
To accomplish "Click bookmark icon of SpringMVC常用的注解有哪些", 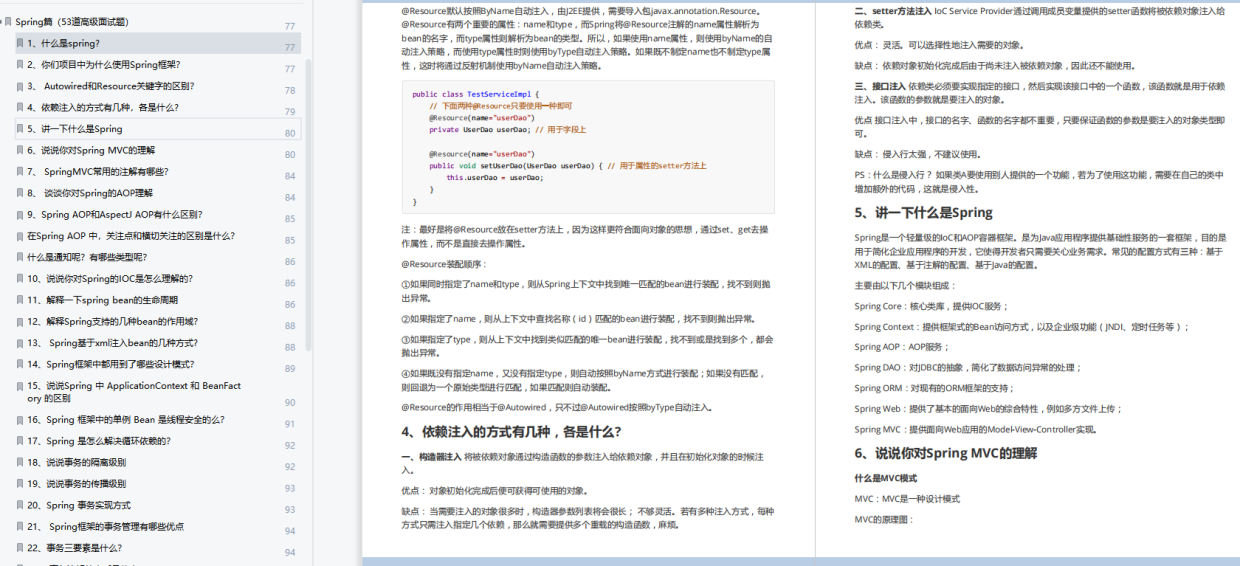I will coord(20,172).
